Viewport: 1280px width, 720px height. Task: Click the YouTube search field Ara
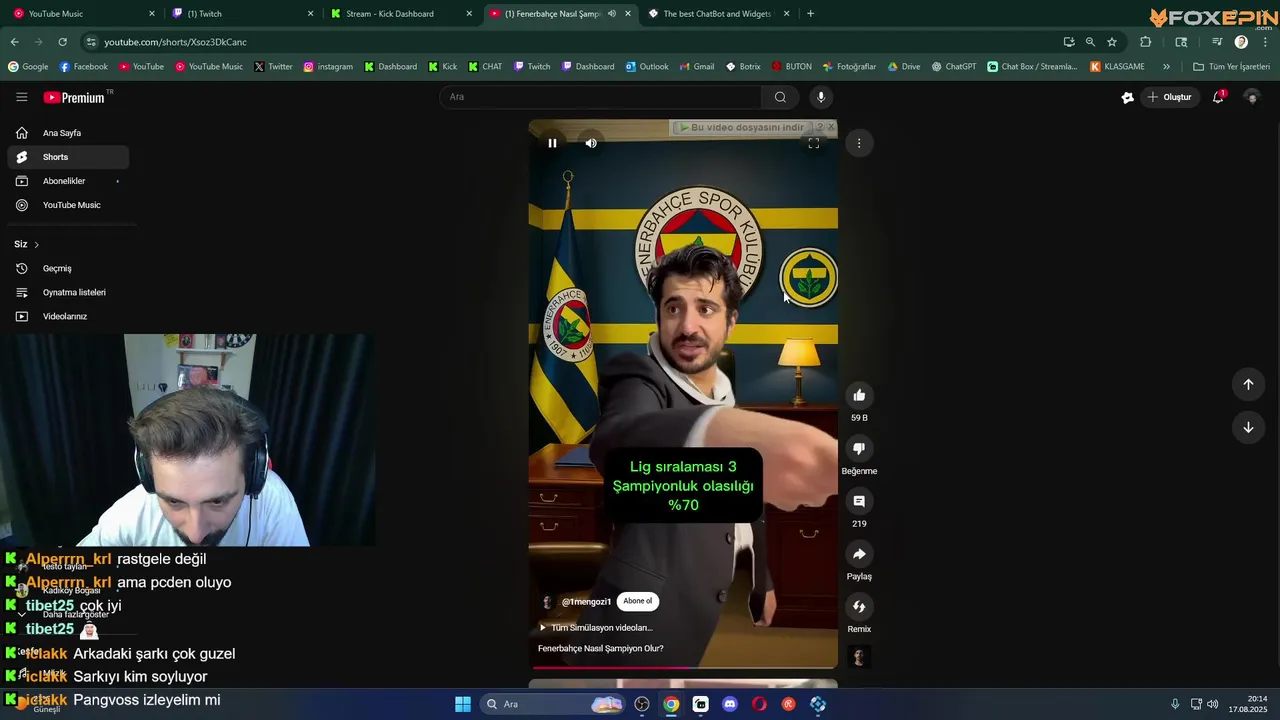coord(600,97)
